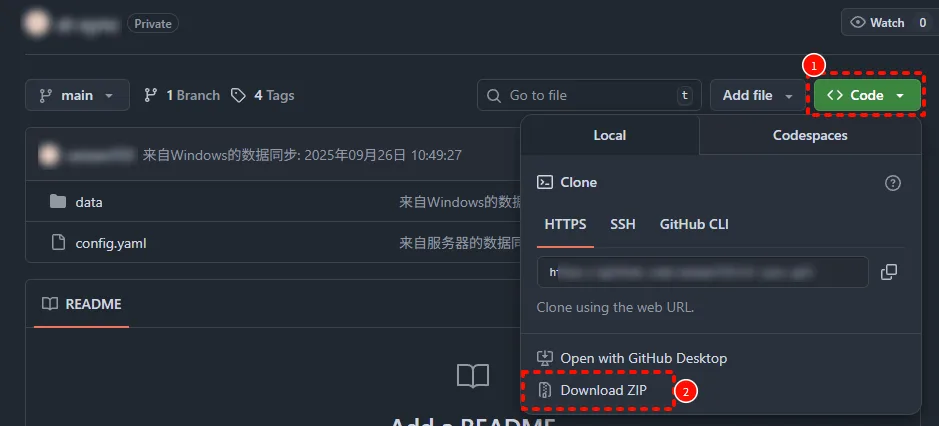Focus the Go to file search field
The height and width of the screenshot is (426, 939).
589,95
